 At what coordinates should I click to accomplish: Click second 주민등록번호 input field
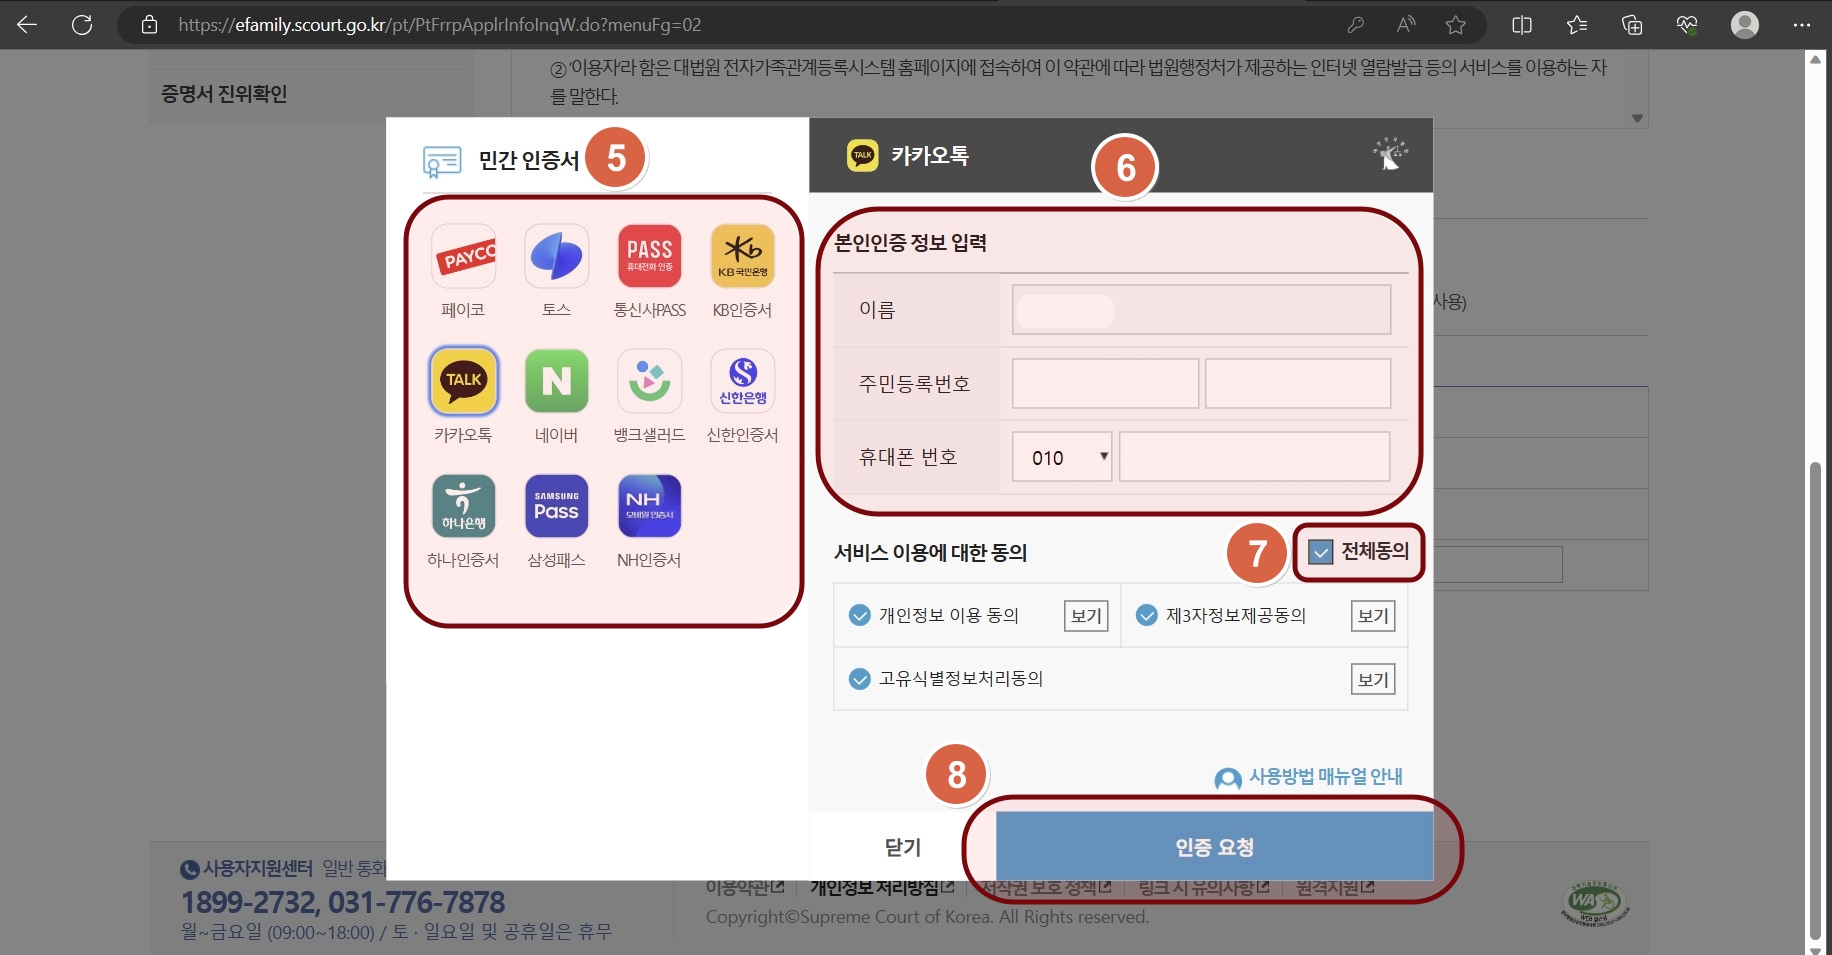click(x=1298, y=384)
